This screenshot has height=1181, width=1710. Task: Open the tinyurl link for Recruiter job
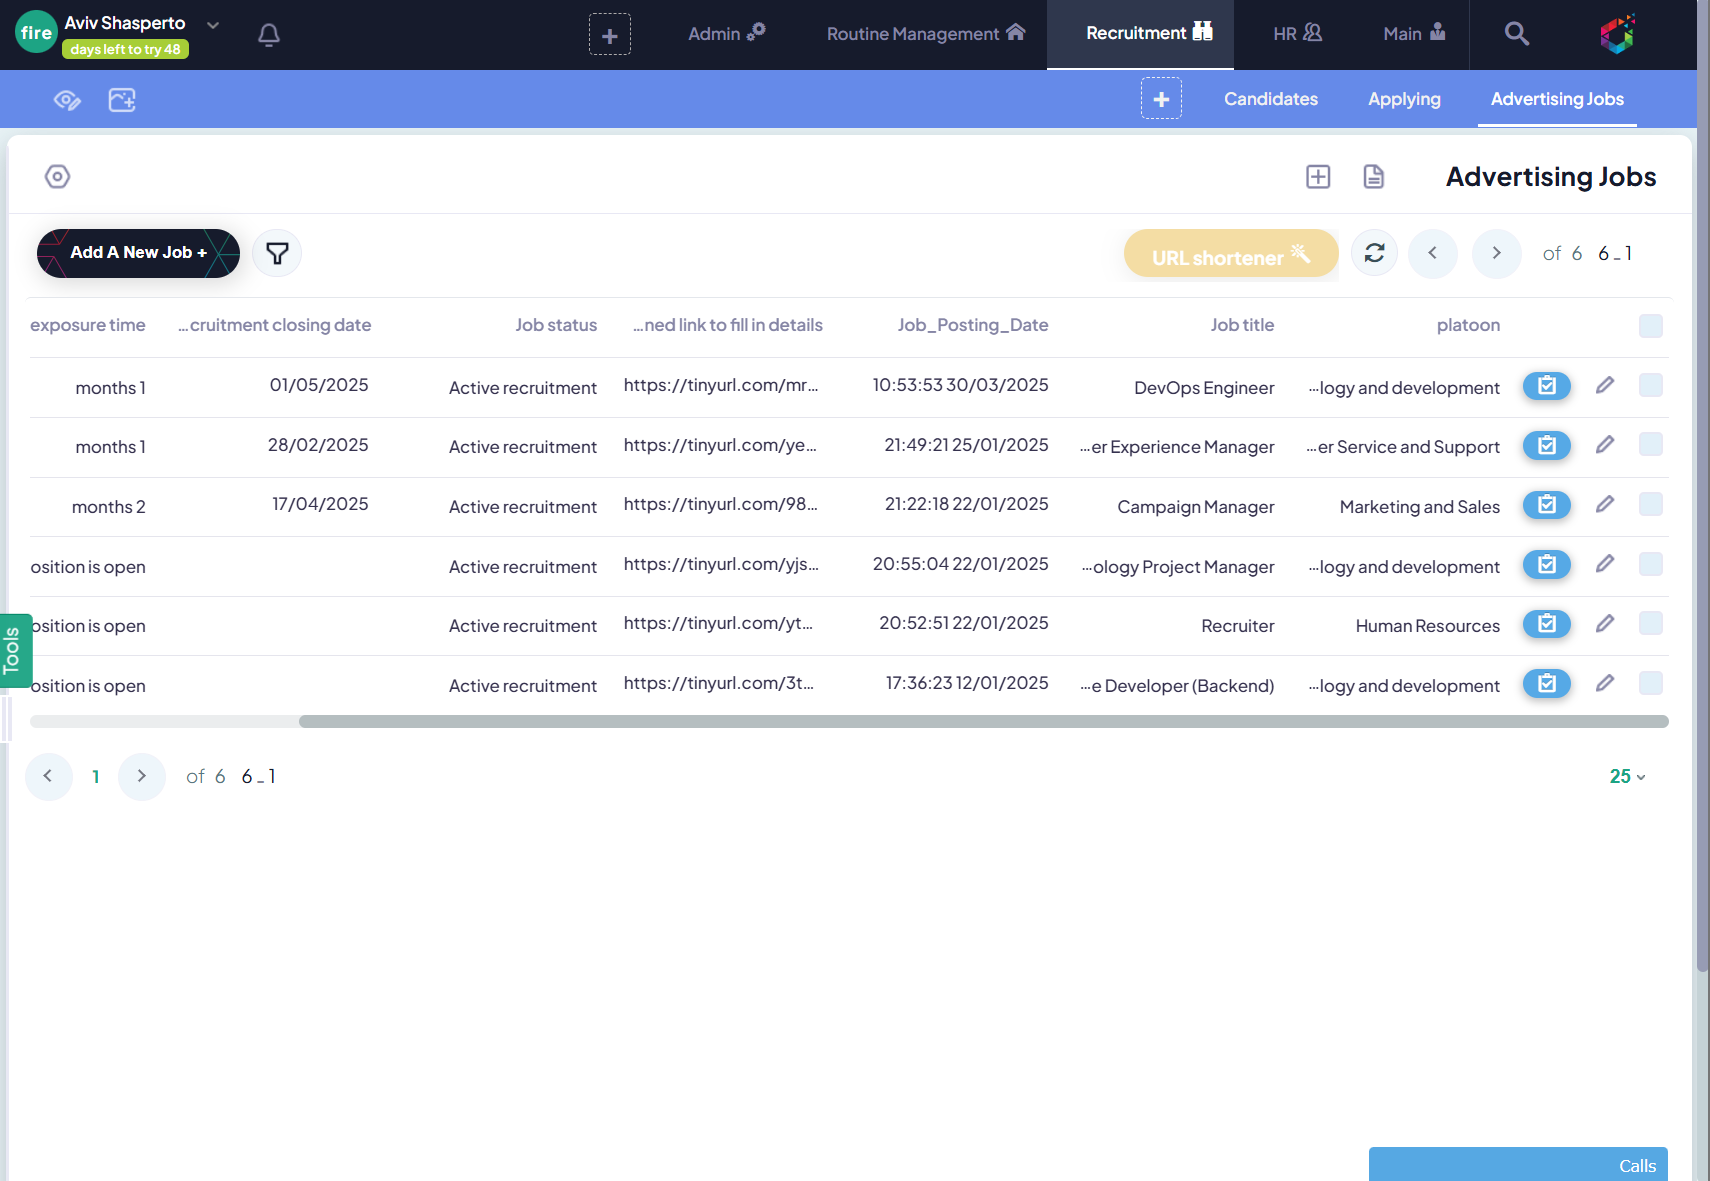pyautogui.click(x=718, y=624)
